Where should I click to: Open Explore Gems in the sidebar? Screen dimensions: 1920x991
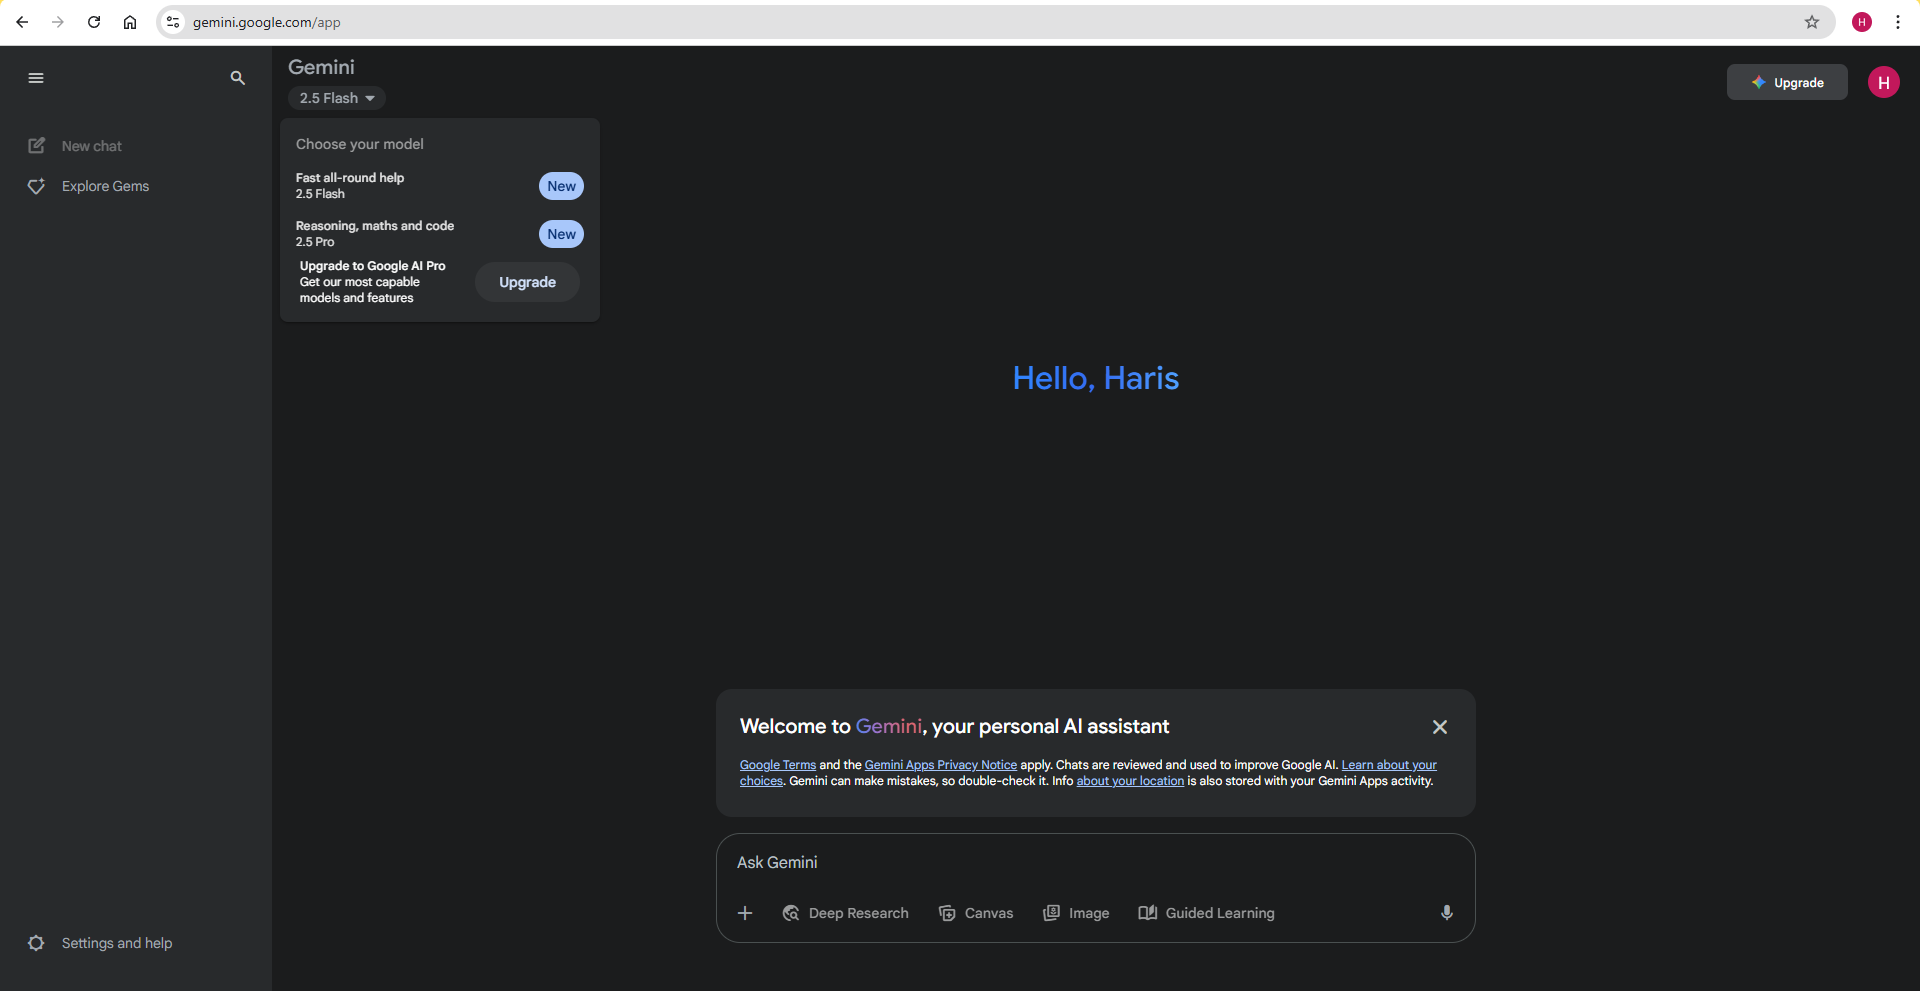(x=105, y=186)
